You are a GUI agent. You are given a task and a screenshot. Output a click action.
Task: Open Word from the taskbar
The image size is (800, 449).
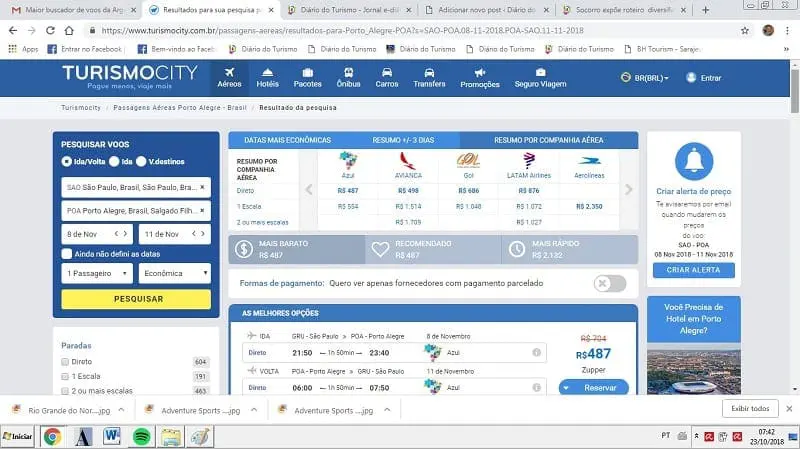click(111, 437)
